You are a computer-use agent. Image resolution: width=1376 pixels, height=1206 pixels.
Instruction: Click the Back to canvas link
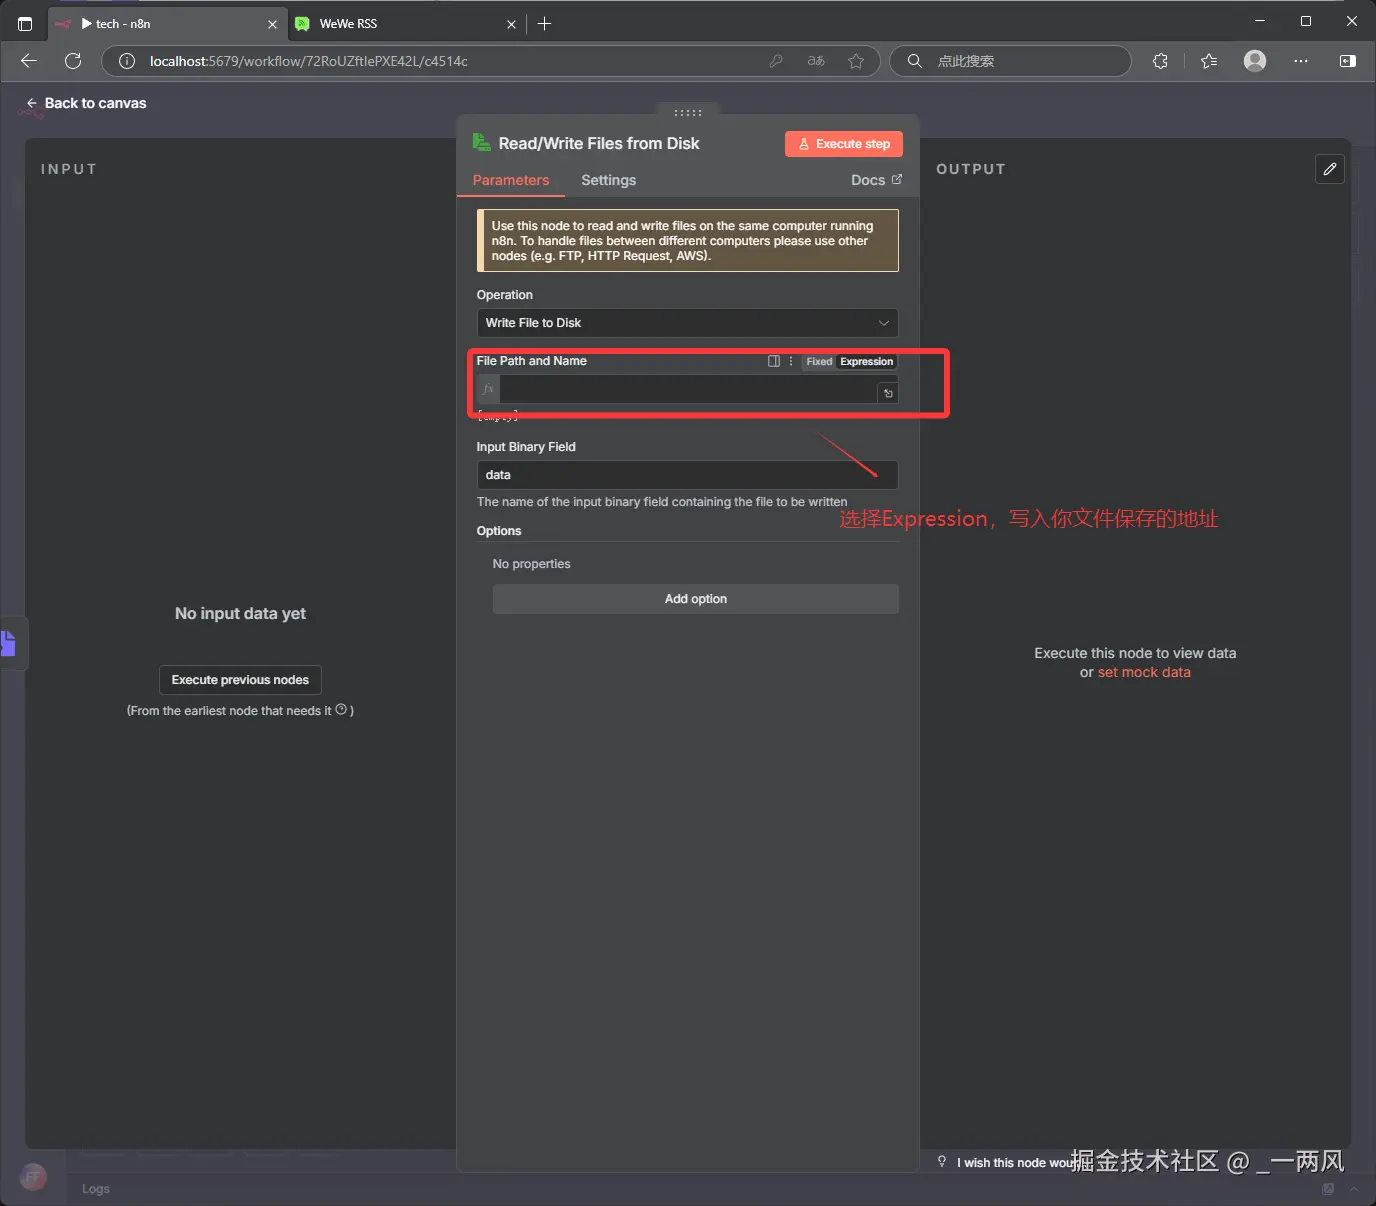pyautogui.click(x=86, y=103)
